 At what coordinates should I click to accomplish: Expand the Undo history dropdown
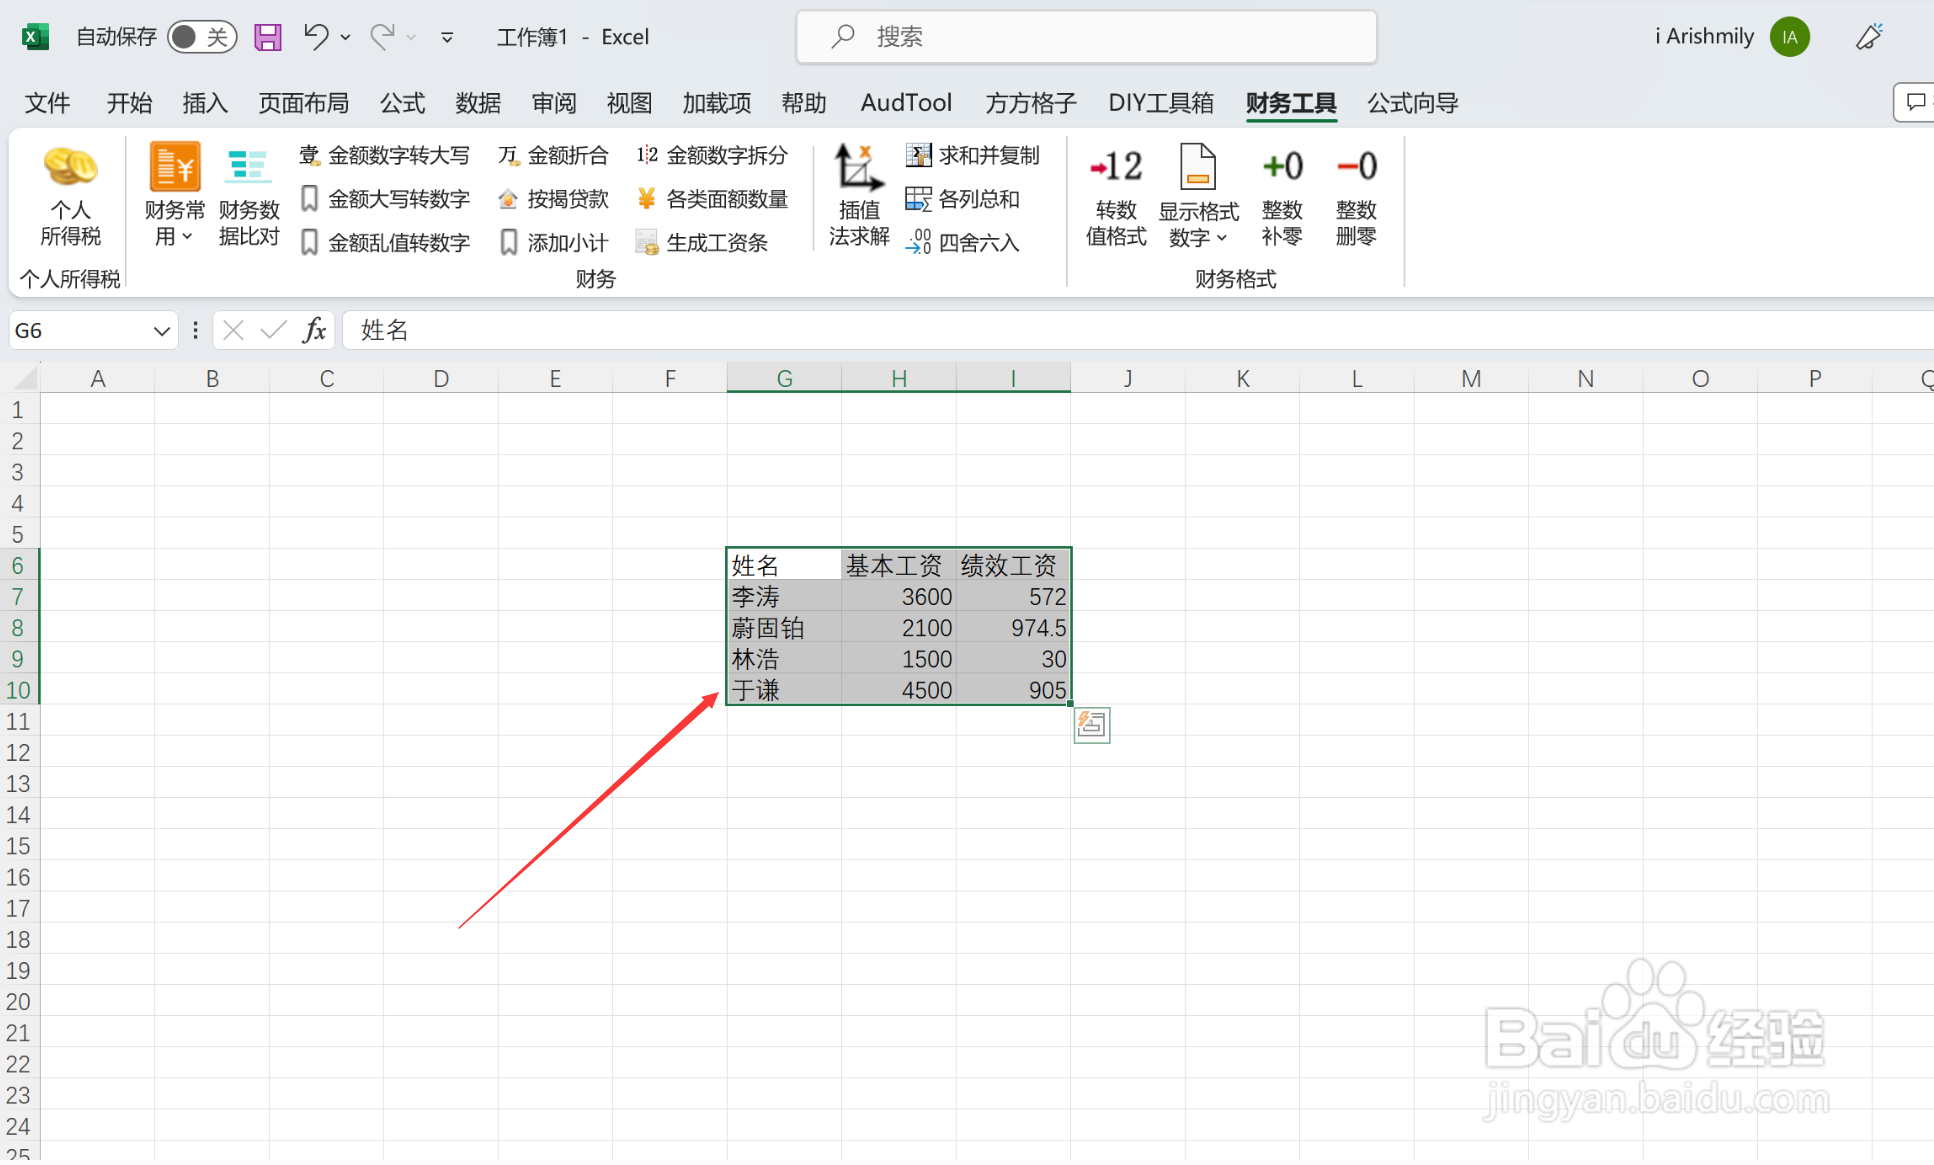[346, 37]
